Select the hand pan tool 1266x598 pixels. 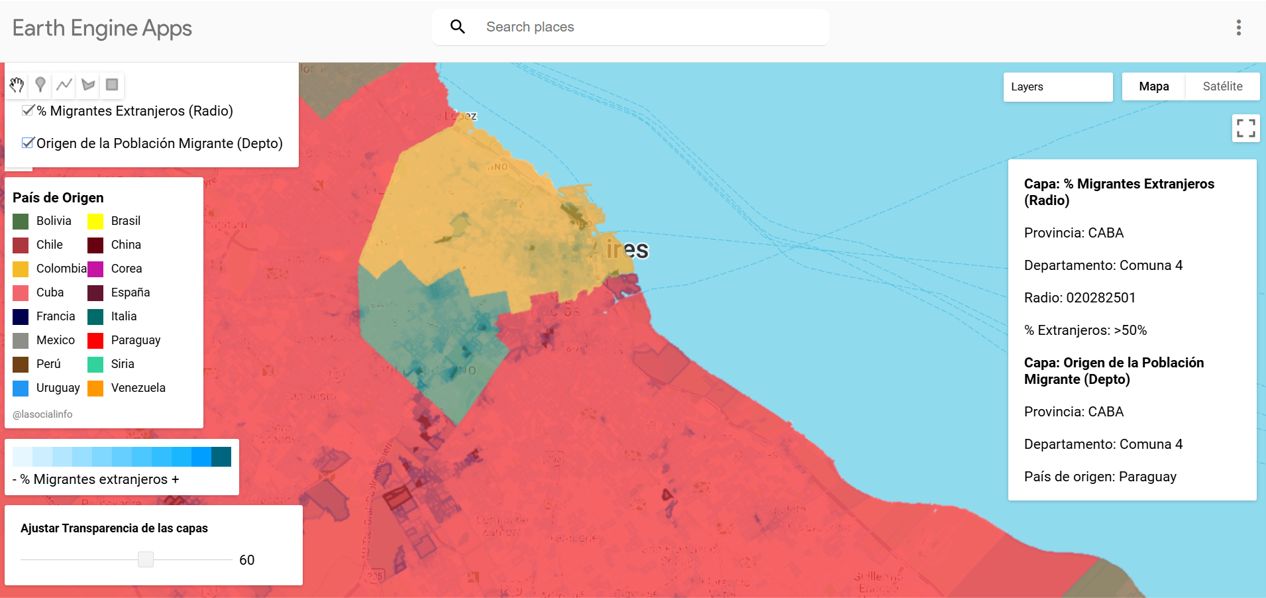coord(17,85)
